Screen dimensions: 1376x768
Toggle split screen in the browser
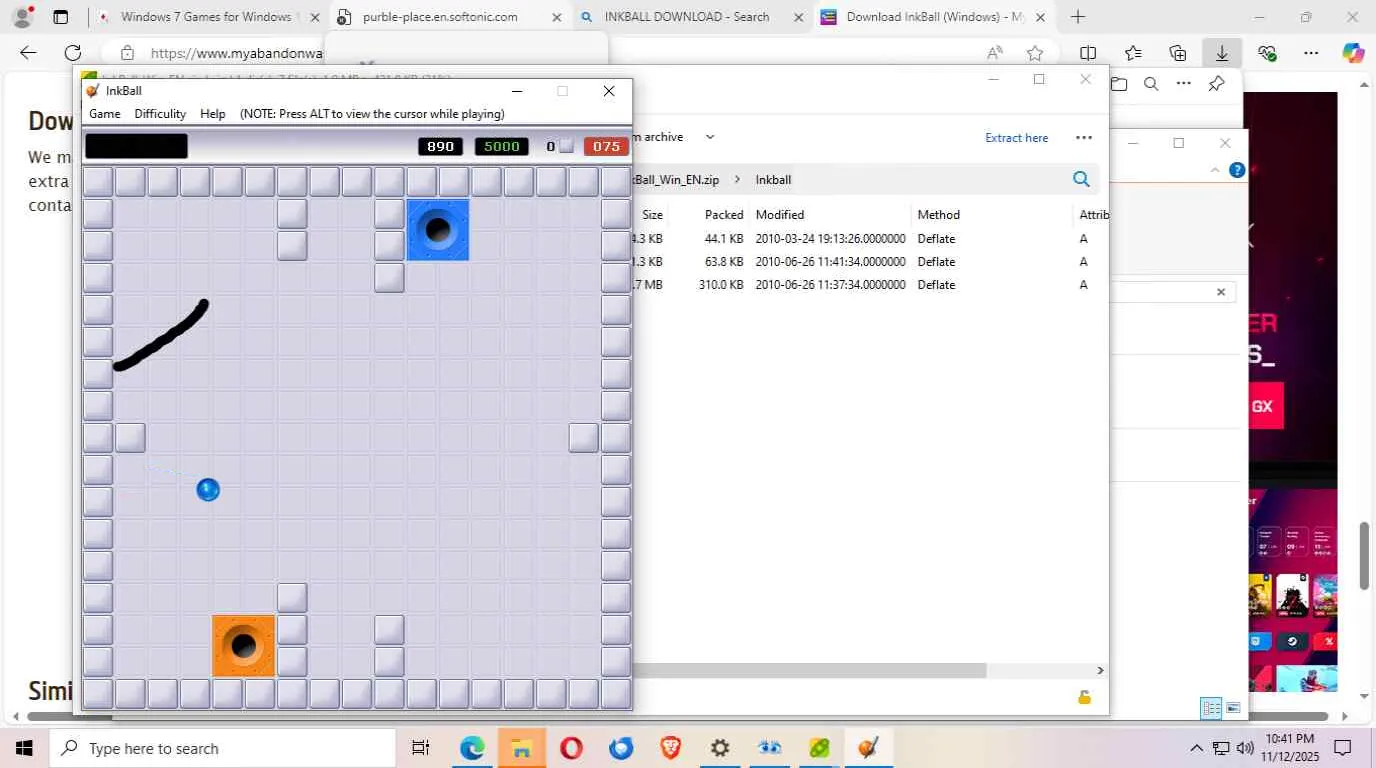1088,53
